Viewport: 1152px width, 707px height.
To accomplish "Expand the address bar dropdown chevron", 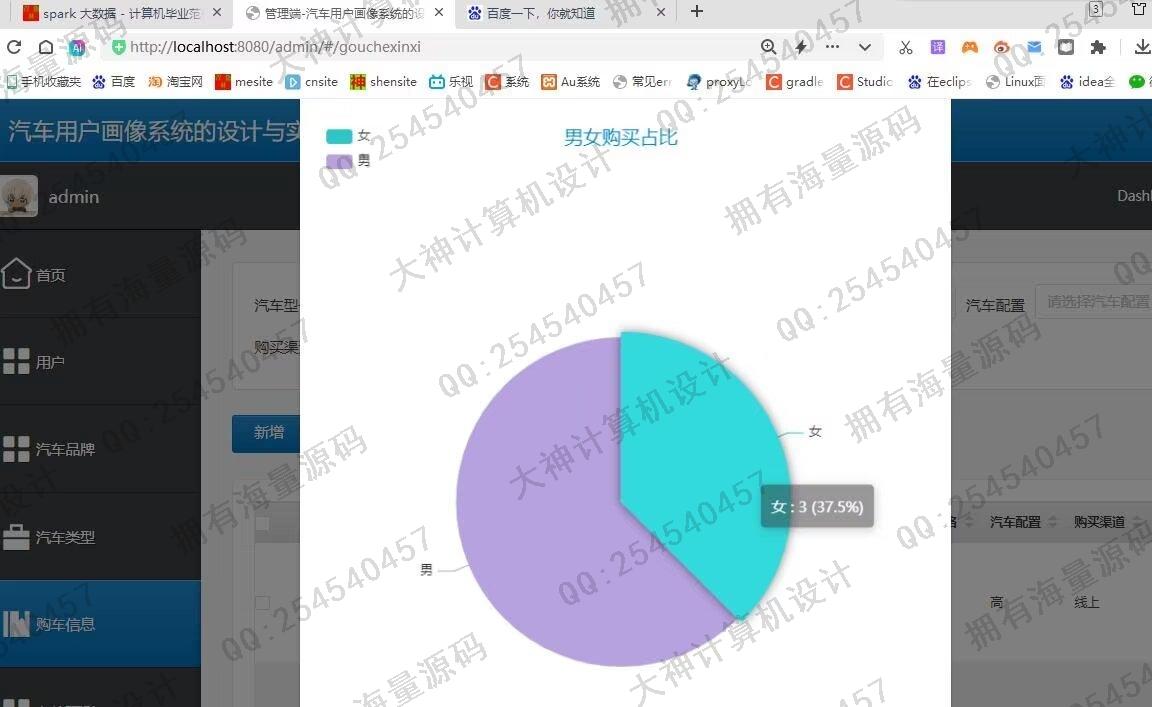I will pyautogui.click(x=865, y=47).
